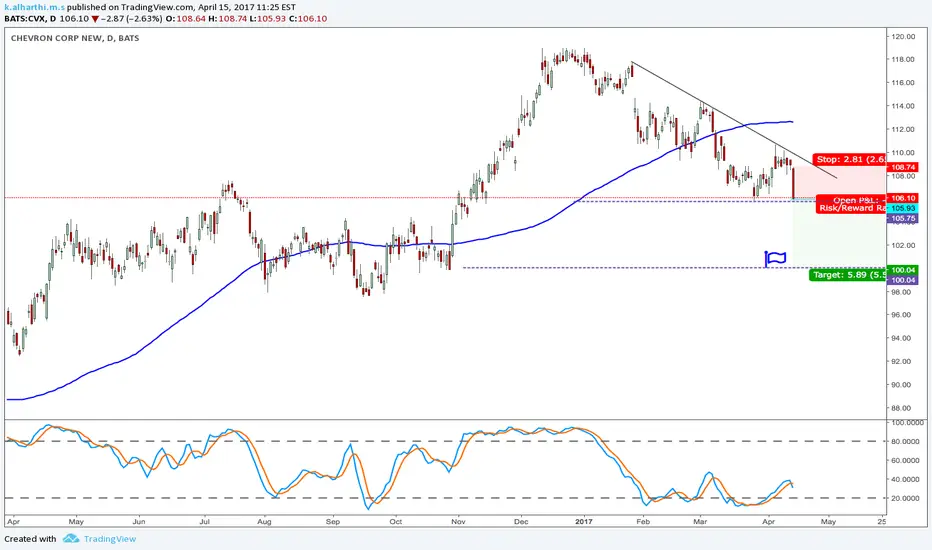Click the Nov label on time axis
Image resolution: width=932 pixels, height=550 pixels.
click(458, 521)
